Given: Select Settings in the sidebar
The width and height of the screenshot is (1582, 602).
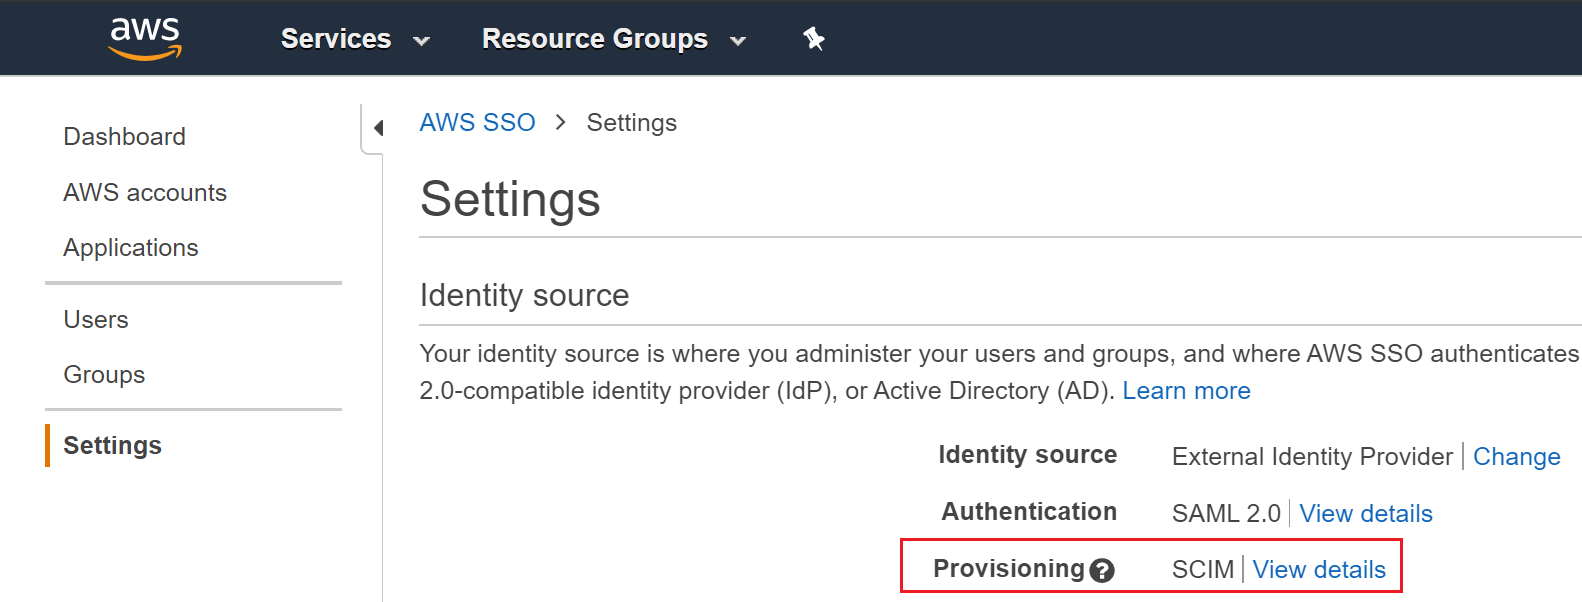Looking at the screenshot, I should [x=113, y=445].
